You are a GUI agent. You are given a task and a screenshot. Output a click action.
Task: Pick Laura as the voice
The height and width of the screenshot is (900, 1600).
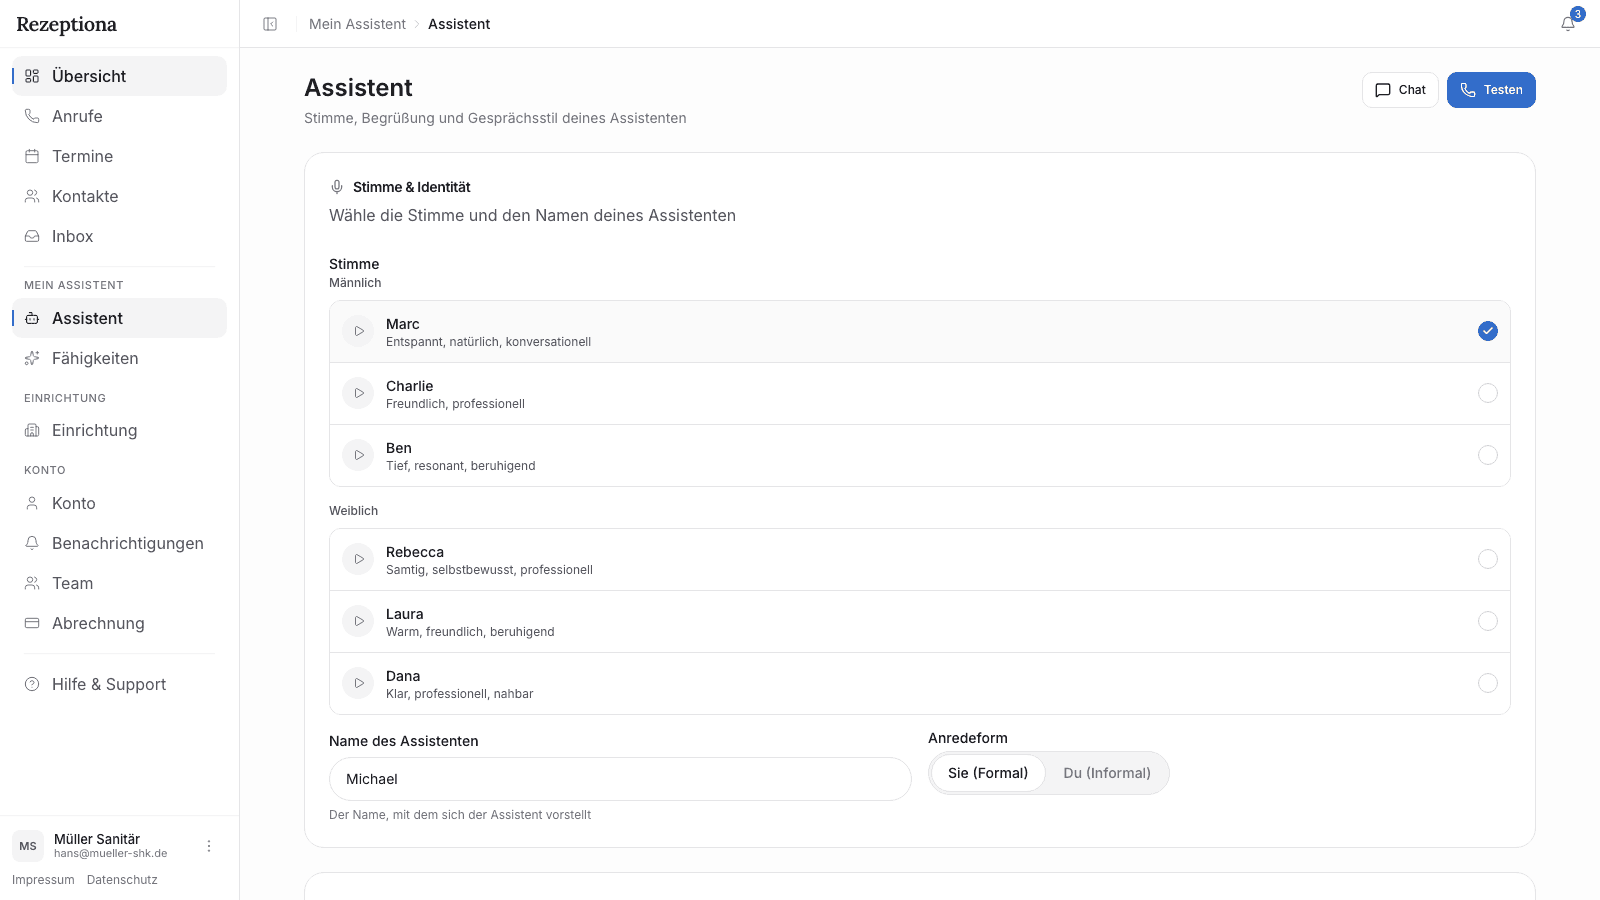1488,621
